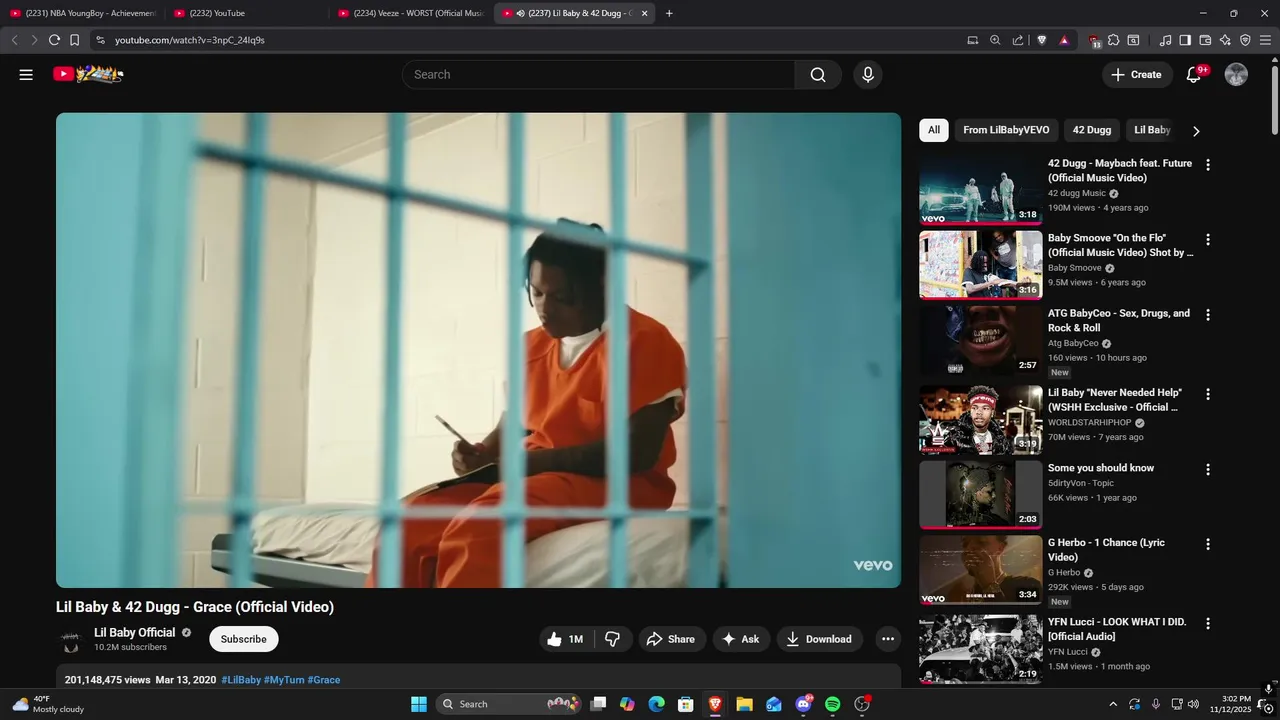Open options for 42 Dugg Maybach video
The image size is (1280, 720).
click(1208, 165)
